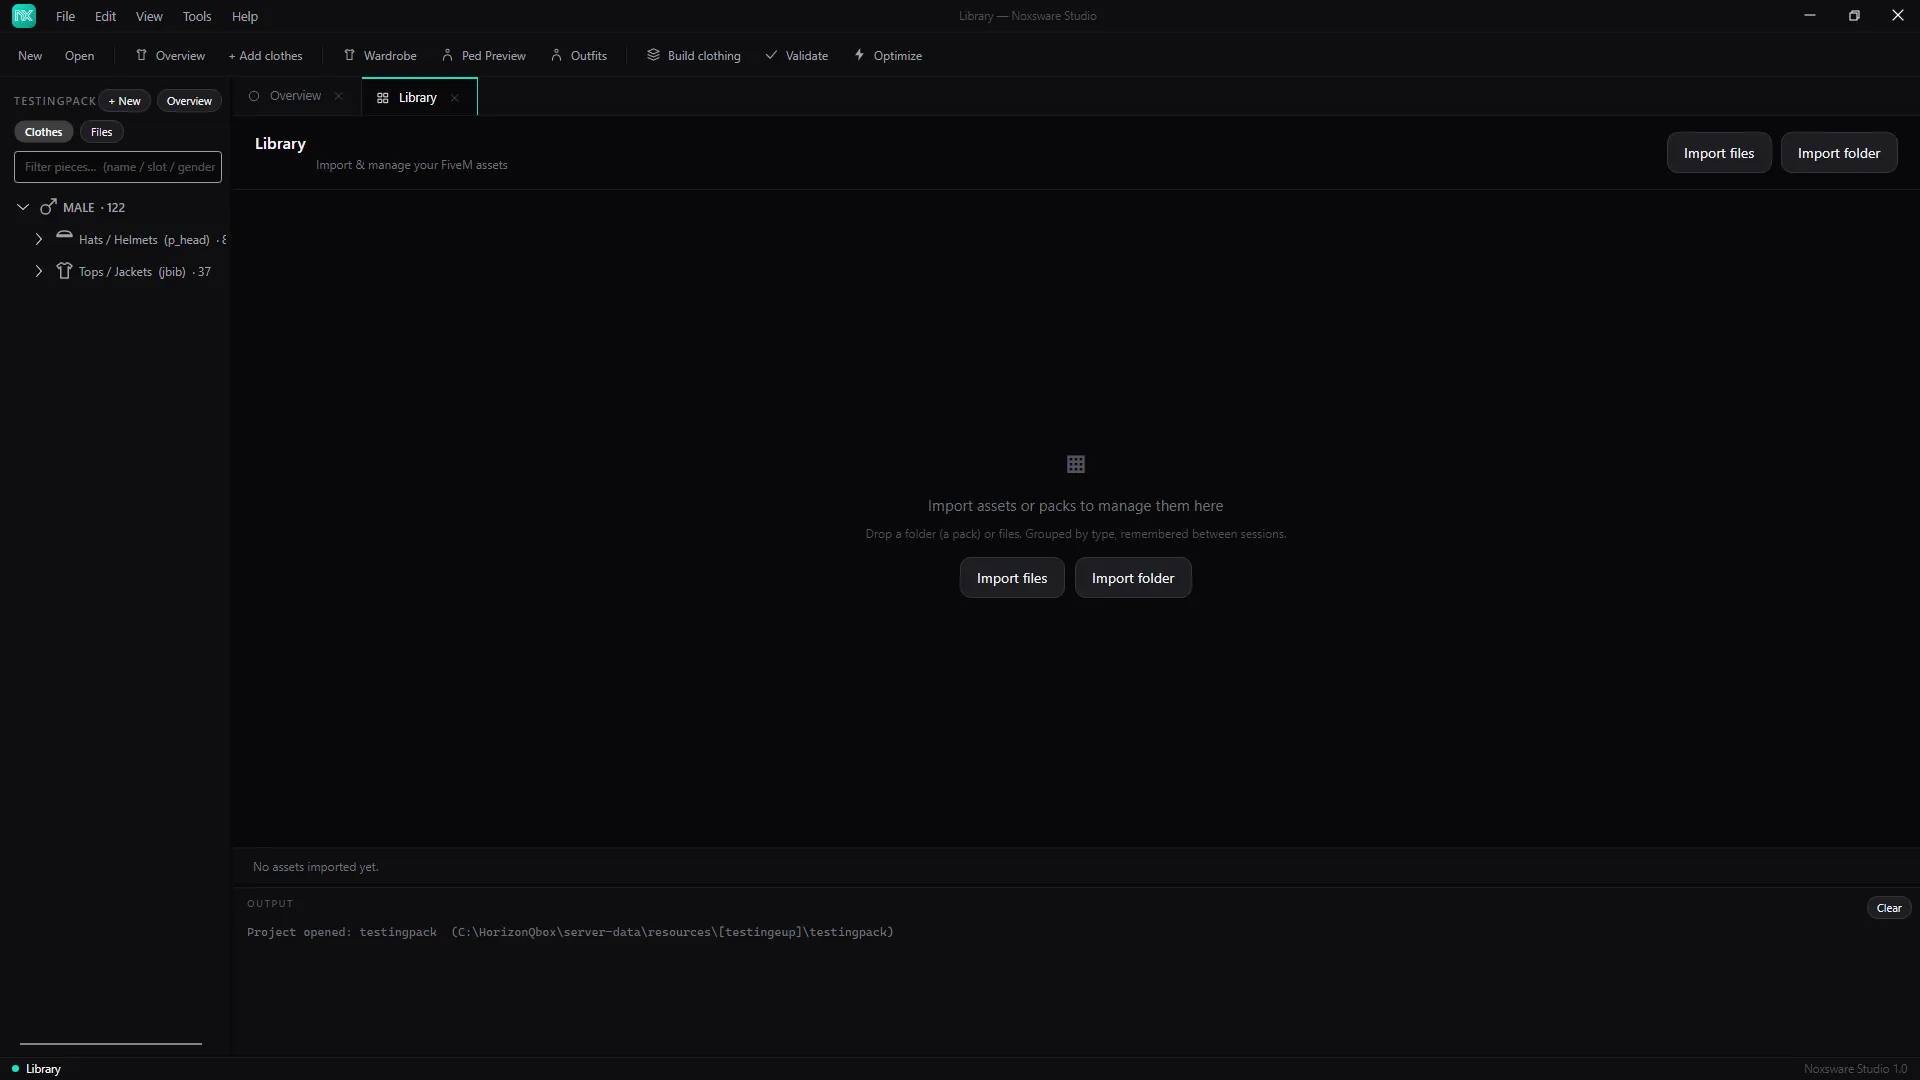Click the Filter pieces search field
Screen dimensions: 1920x1080
tap(118, 167)
